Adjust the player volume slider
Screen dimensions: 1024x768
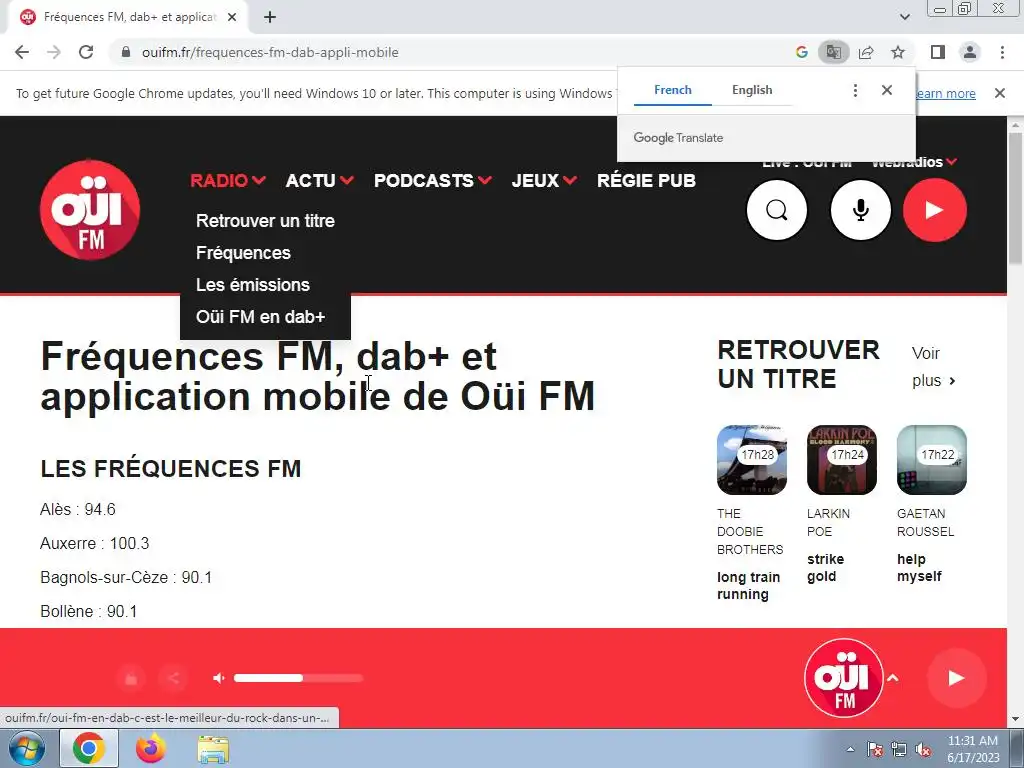coord(298,678)
